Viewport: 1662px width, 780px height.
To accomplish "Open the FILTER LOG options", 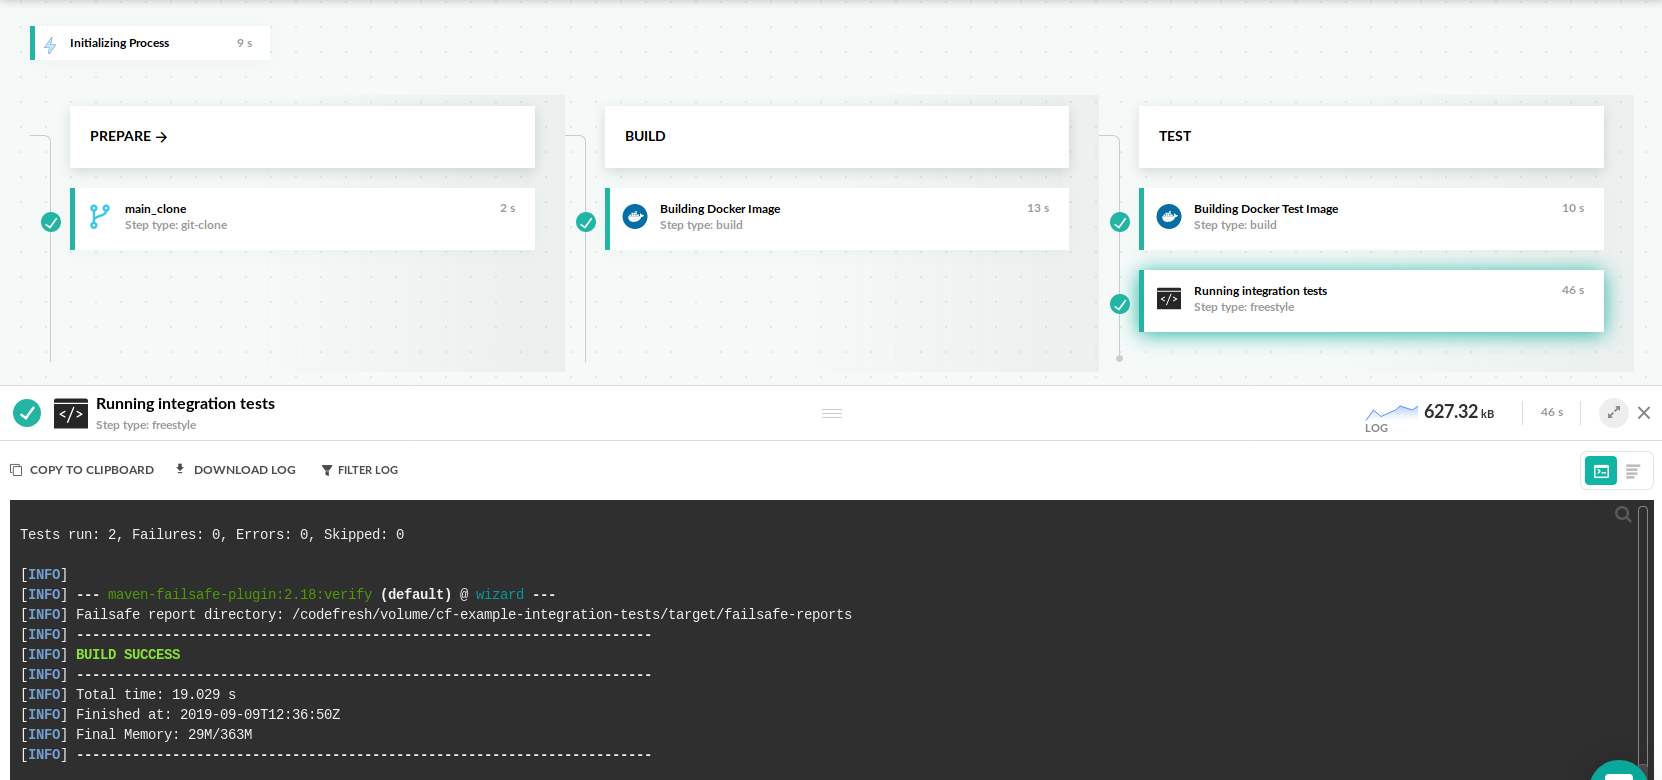I will [x=360, y=470].
